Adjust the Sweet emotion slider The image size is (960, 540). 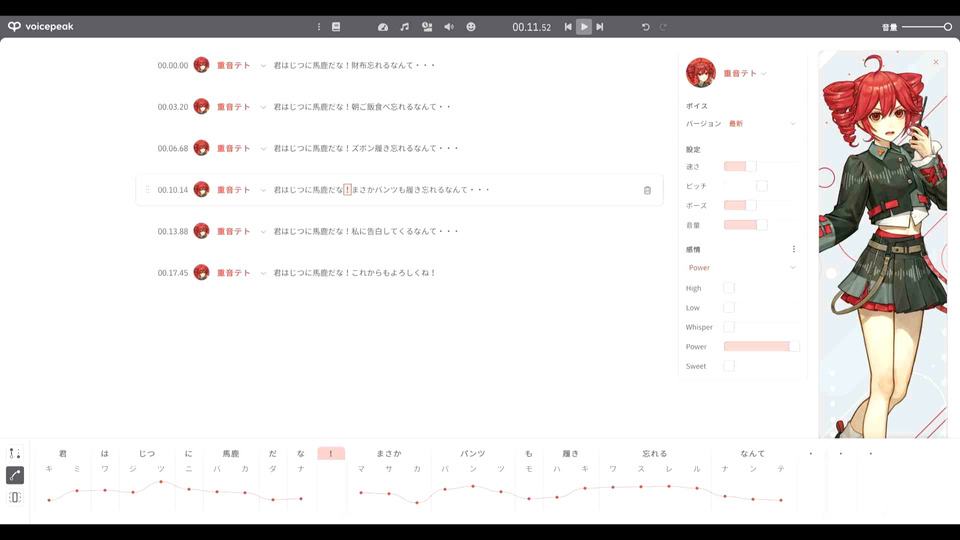click(761, 366)
